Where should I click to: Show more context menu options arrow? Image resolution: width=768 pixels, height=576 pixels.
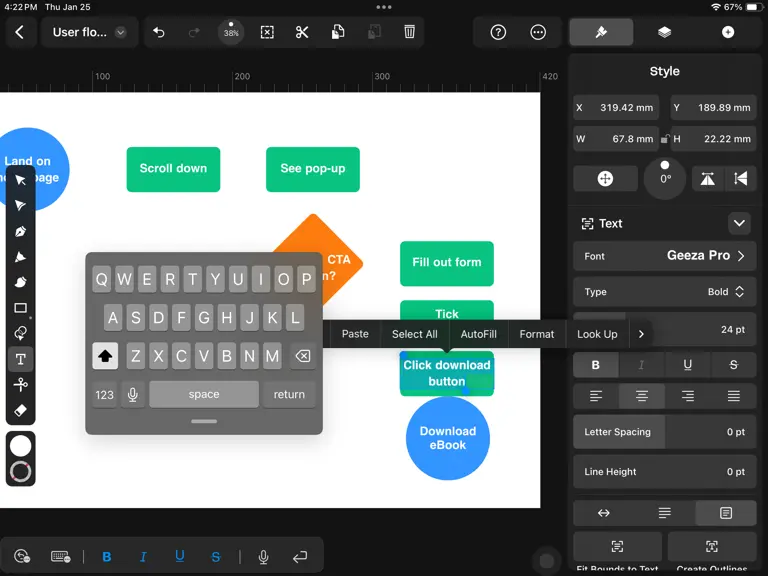(641, 334)
